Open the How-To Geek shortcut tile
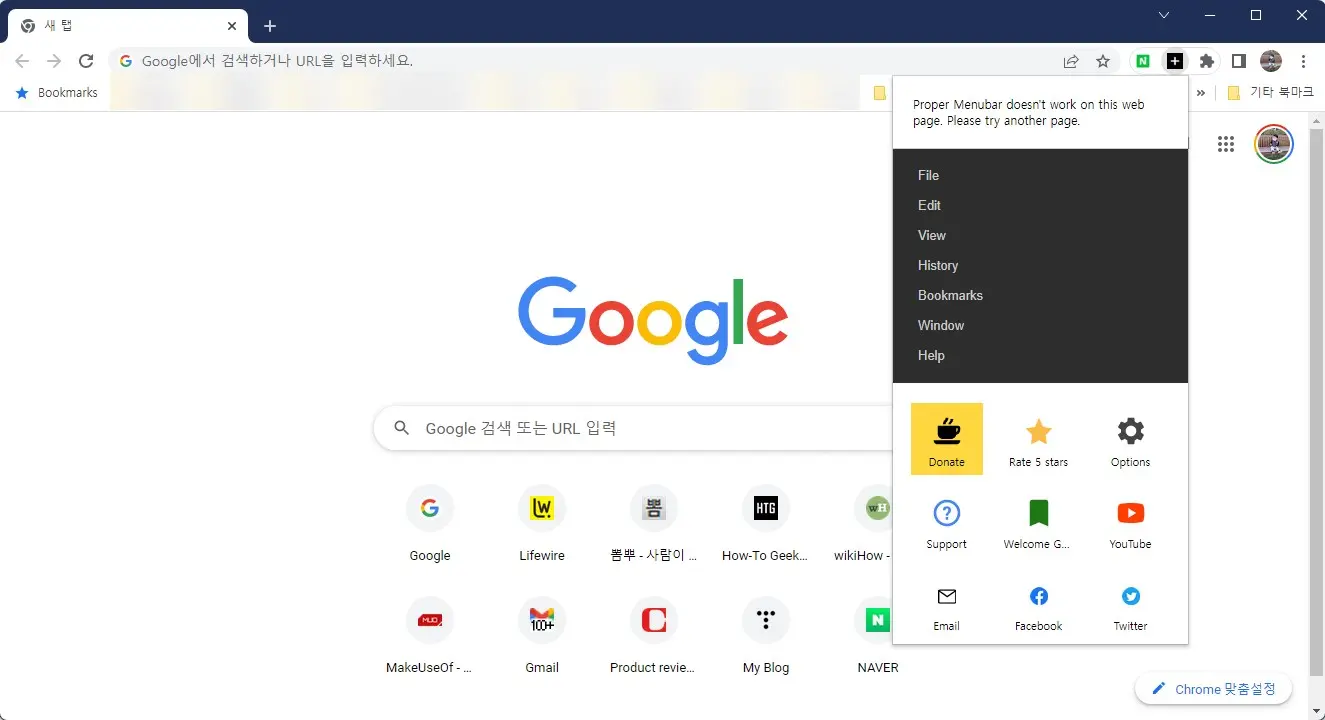Viewport: 1325px width, 720px height. pos(766,522)
